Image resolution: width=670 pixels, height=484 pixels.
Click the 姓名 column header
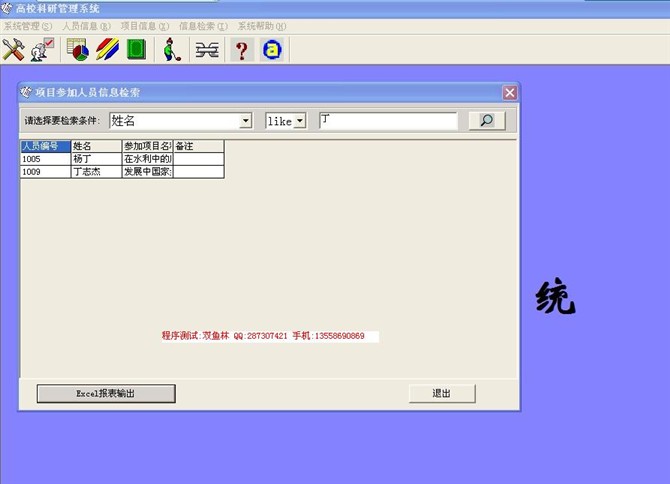click(96, 146)
